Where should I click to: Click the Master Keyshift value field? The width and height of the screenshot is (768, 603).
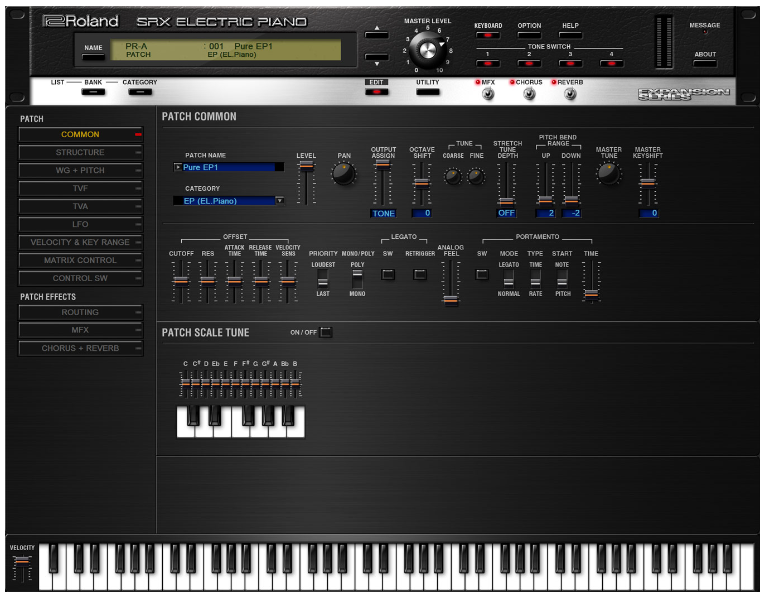point(648,213)
